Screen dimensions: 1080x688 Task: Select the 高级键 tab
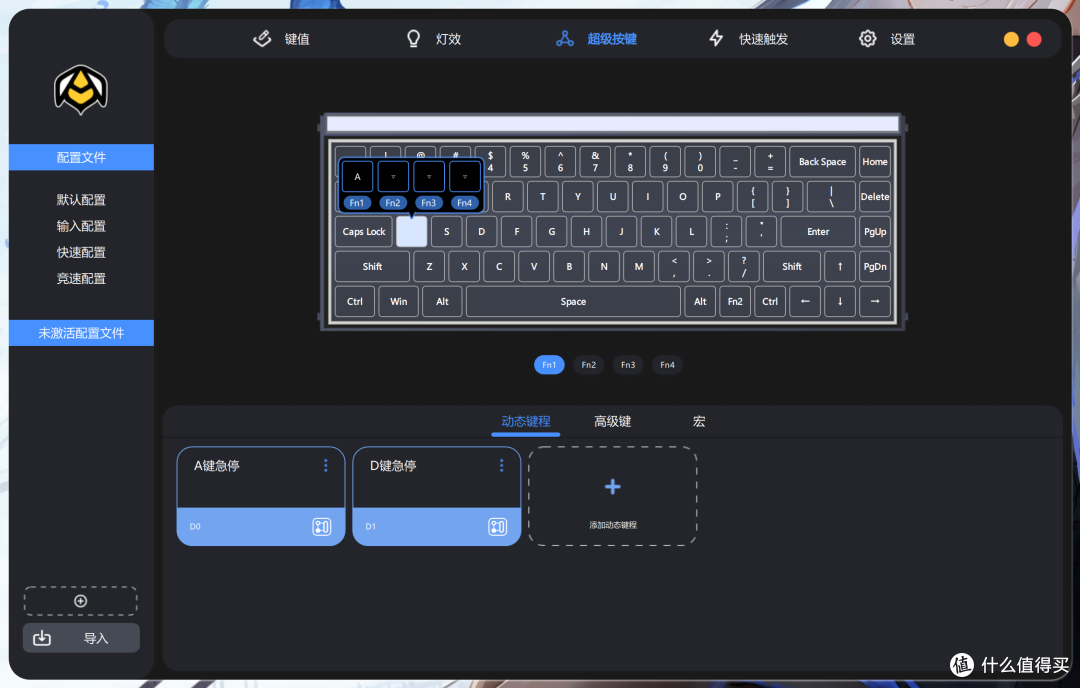pos(612,421)
